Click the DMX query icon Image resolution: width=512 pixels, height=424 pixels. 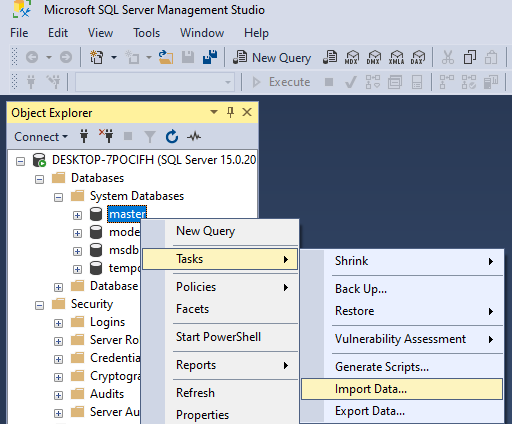pos(374,57)
